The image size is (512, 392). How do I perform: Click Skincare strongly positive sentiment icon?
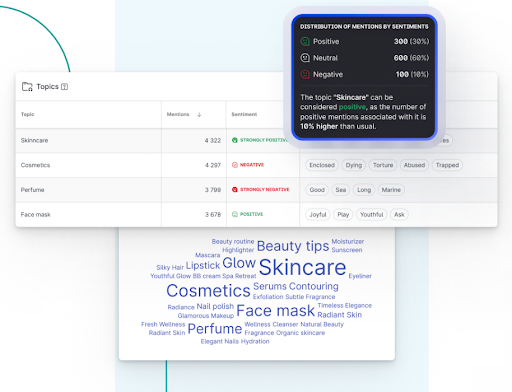(235, 140)
